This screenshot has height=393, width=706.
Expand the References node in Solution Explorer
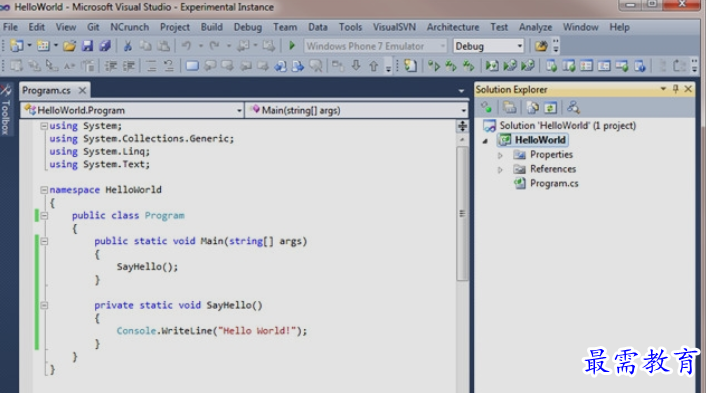click(x=500, y=170)
